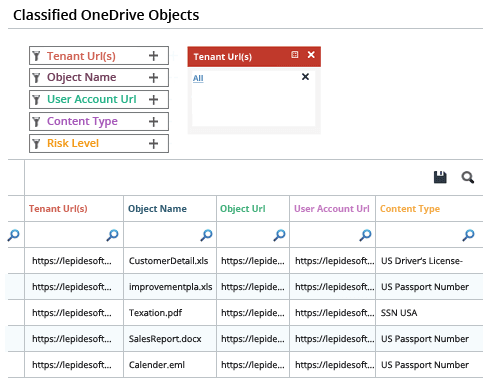The width and height of the screenshot is (500, 390).
Task: Add a Content Type filter with plus icon
Action: (153, 122)
